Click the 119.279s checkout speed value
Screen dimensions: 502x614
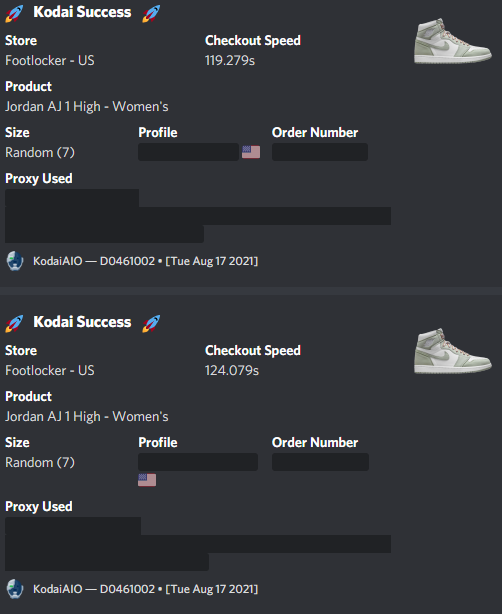click(230, 60)
